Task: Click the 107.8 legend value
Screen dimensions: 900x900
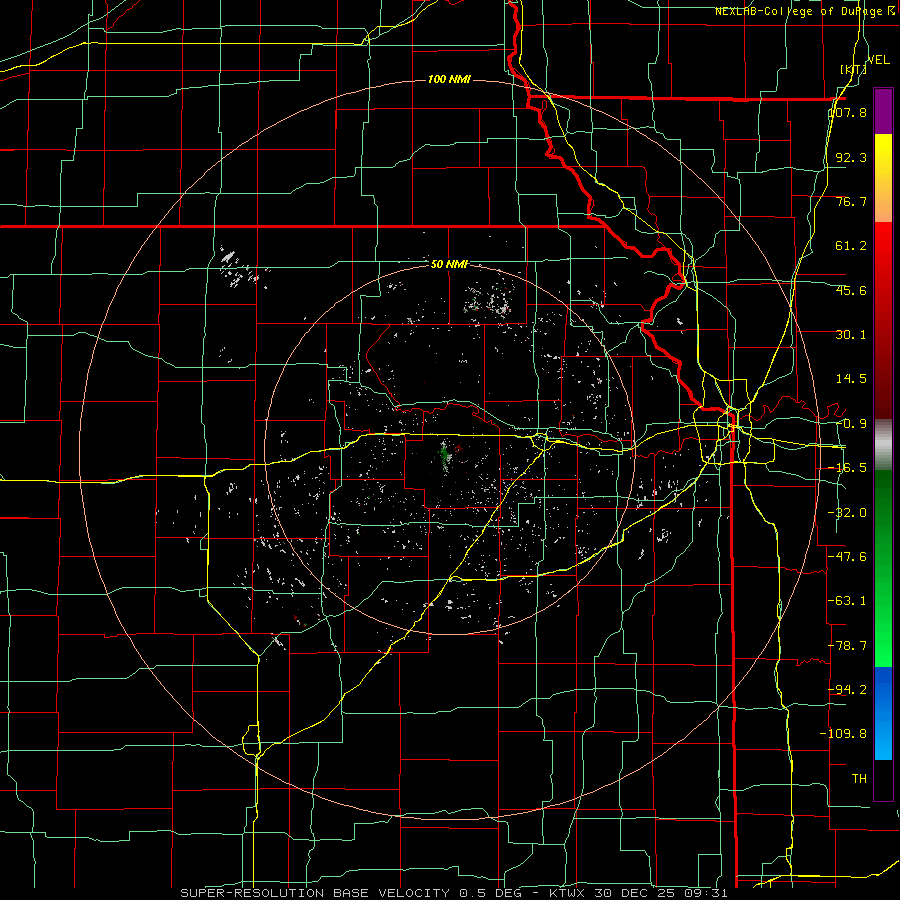Action: (x=848, y=112)
